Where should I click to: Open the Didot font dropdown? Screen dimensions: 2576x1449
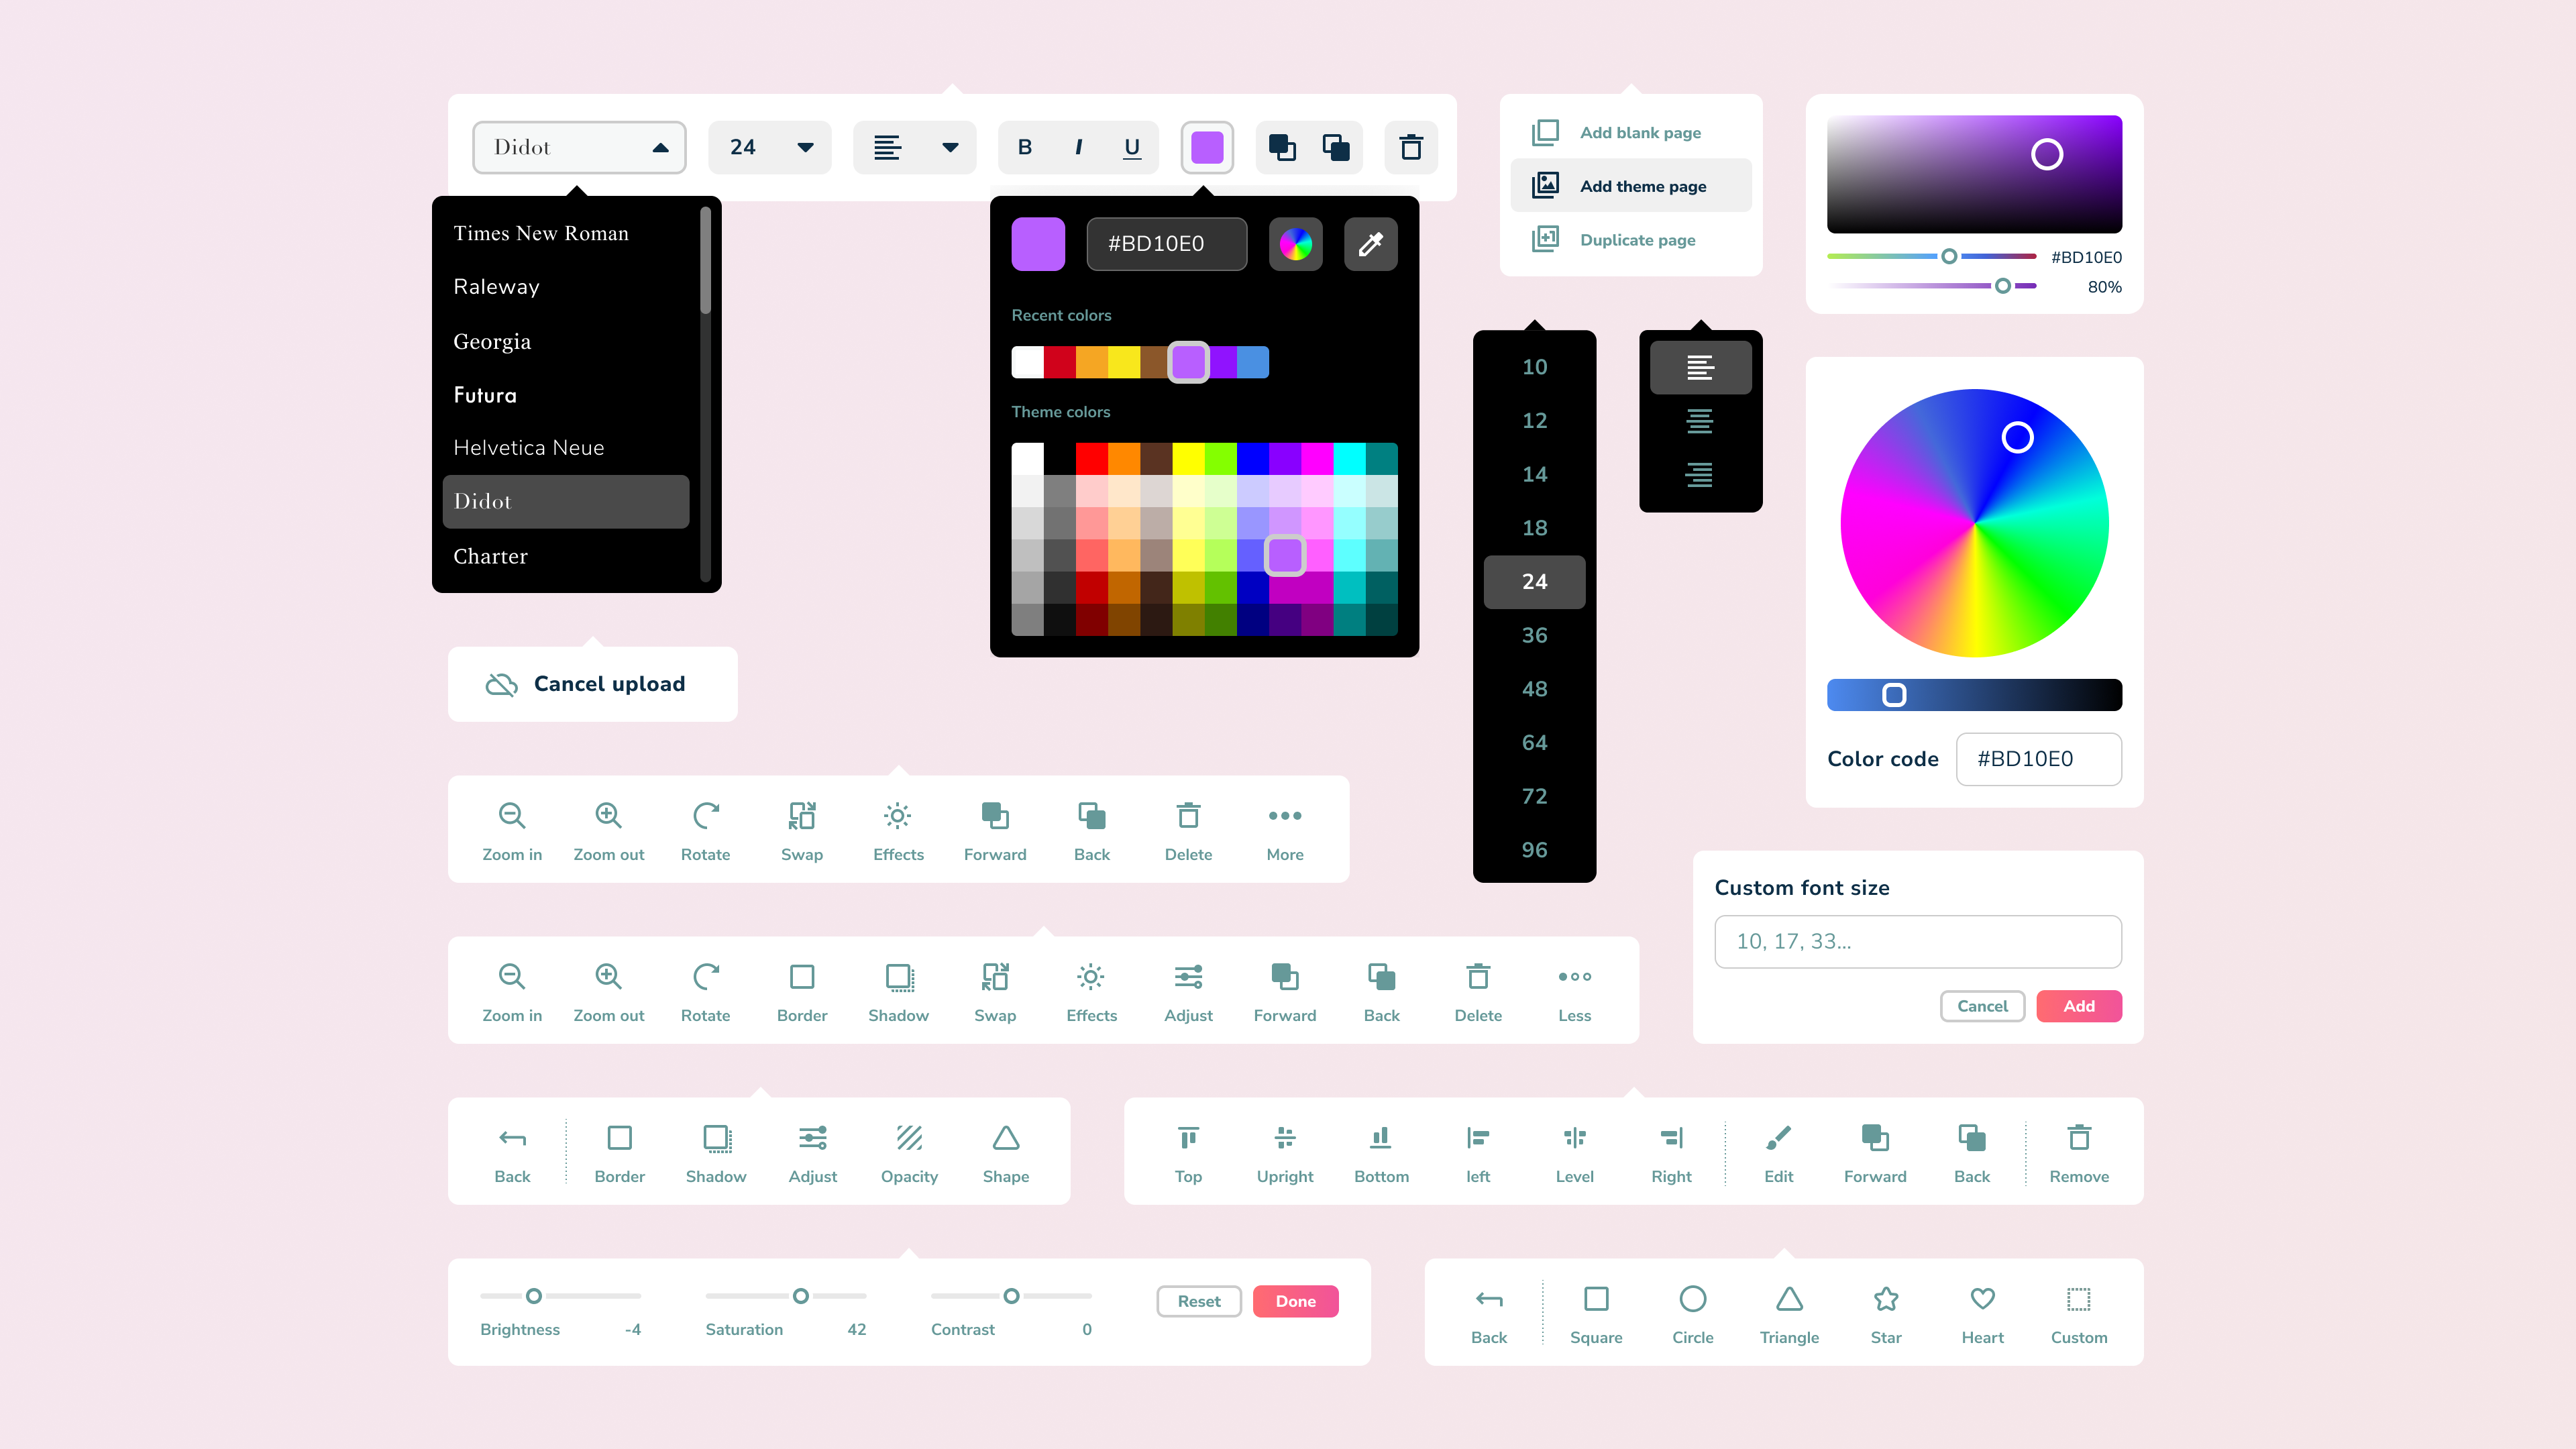click(x=579, y=147)
